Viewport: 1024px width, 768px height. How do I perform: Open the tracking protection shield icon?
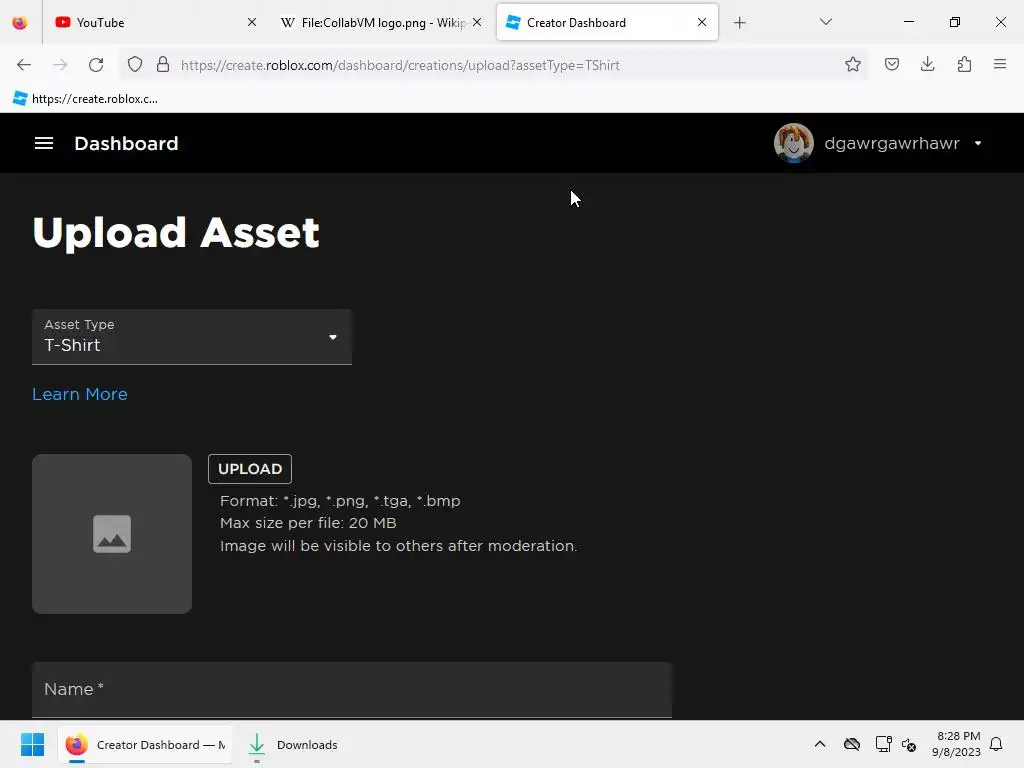(x=135, y=65)
